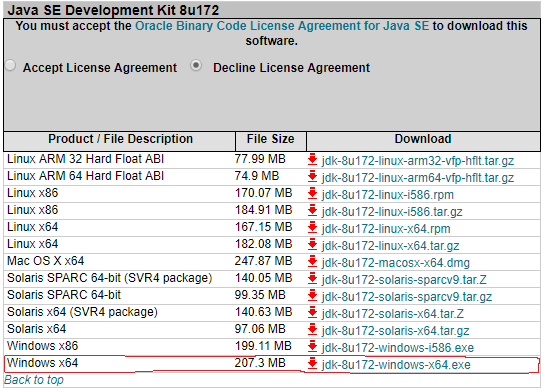Download jdk-8u172-linux-x64.tar.gz link
The width and height of the screenshot is (544, 392).
[390, 246]
